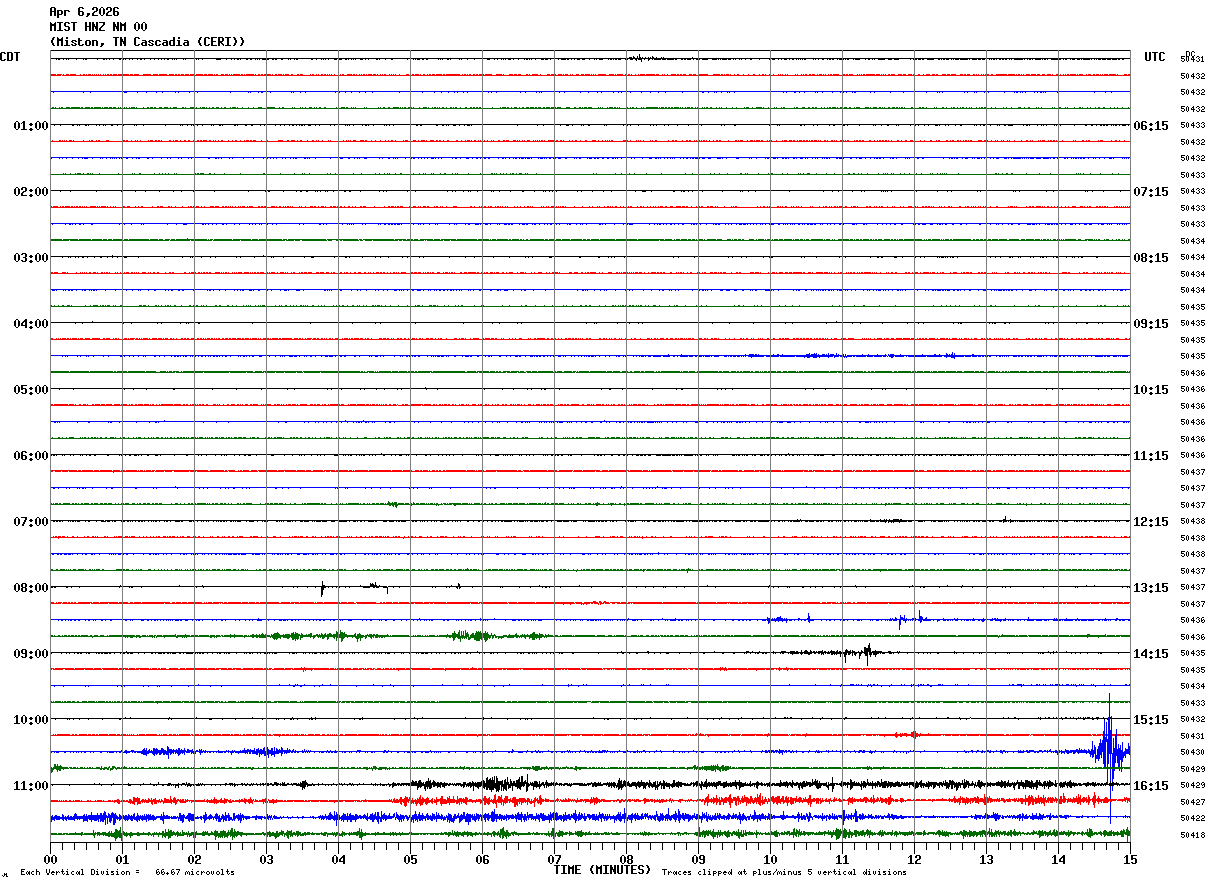Click minute 15 on the time axis

click(1130, 860)
